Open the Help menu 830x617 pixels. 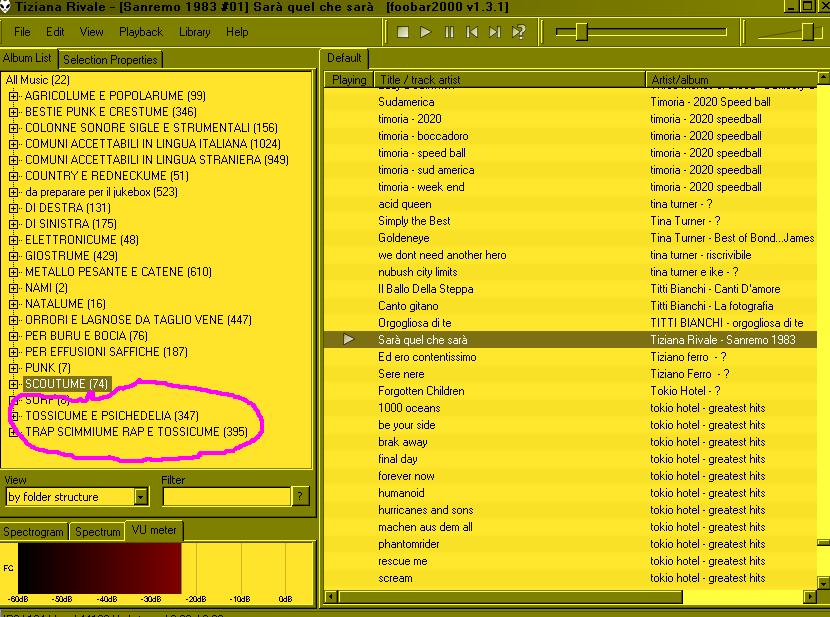[x=237, y=32]
